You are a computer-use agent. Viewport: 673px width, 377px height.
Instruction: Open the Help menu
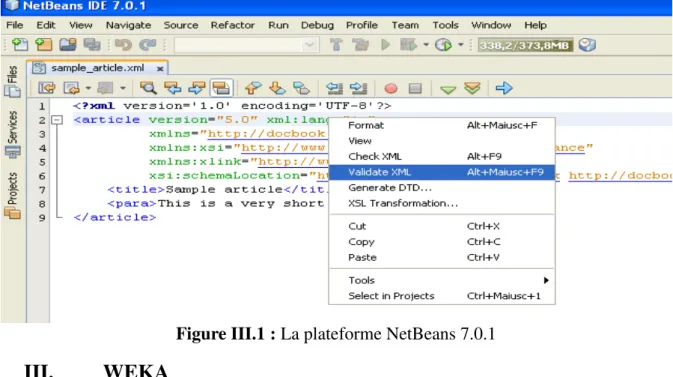pyautogui.click(x=535, y=25)
